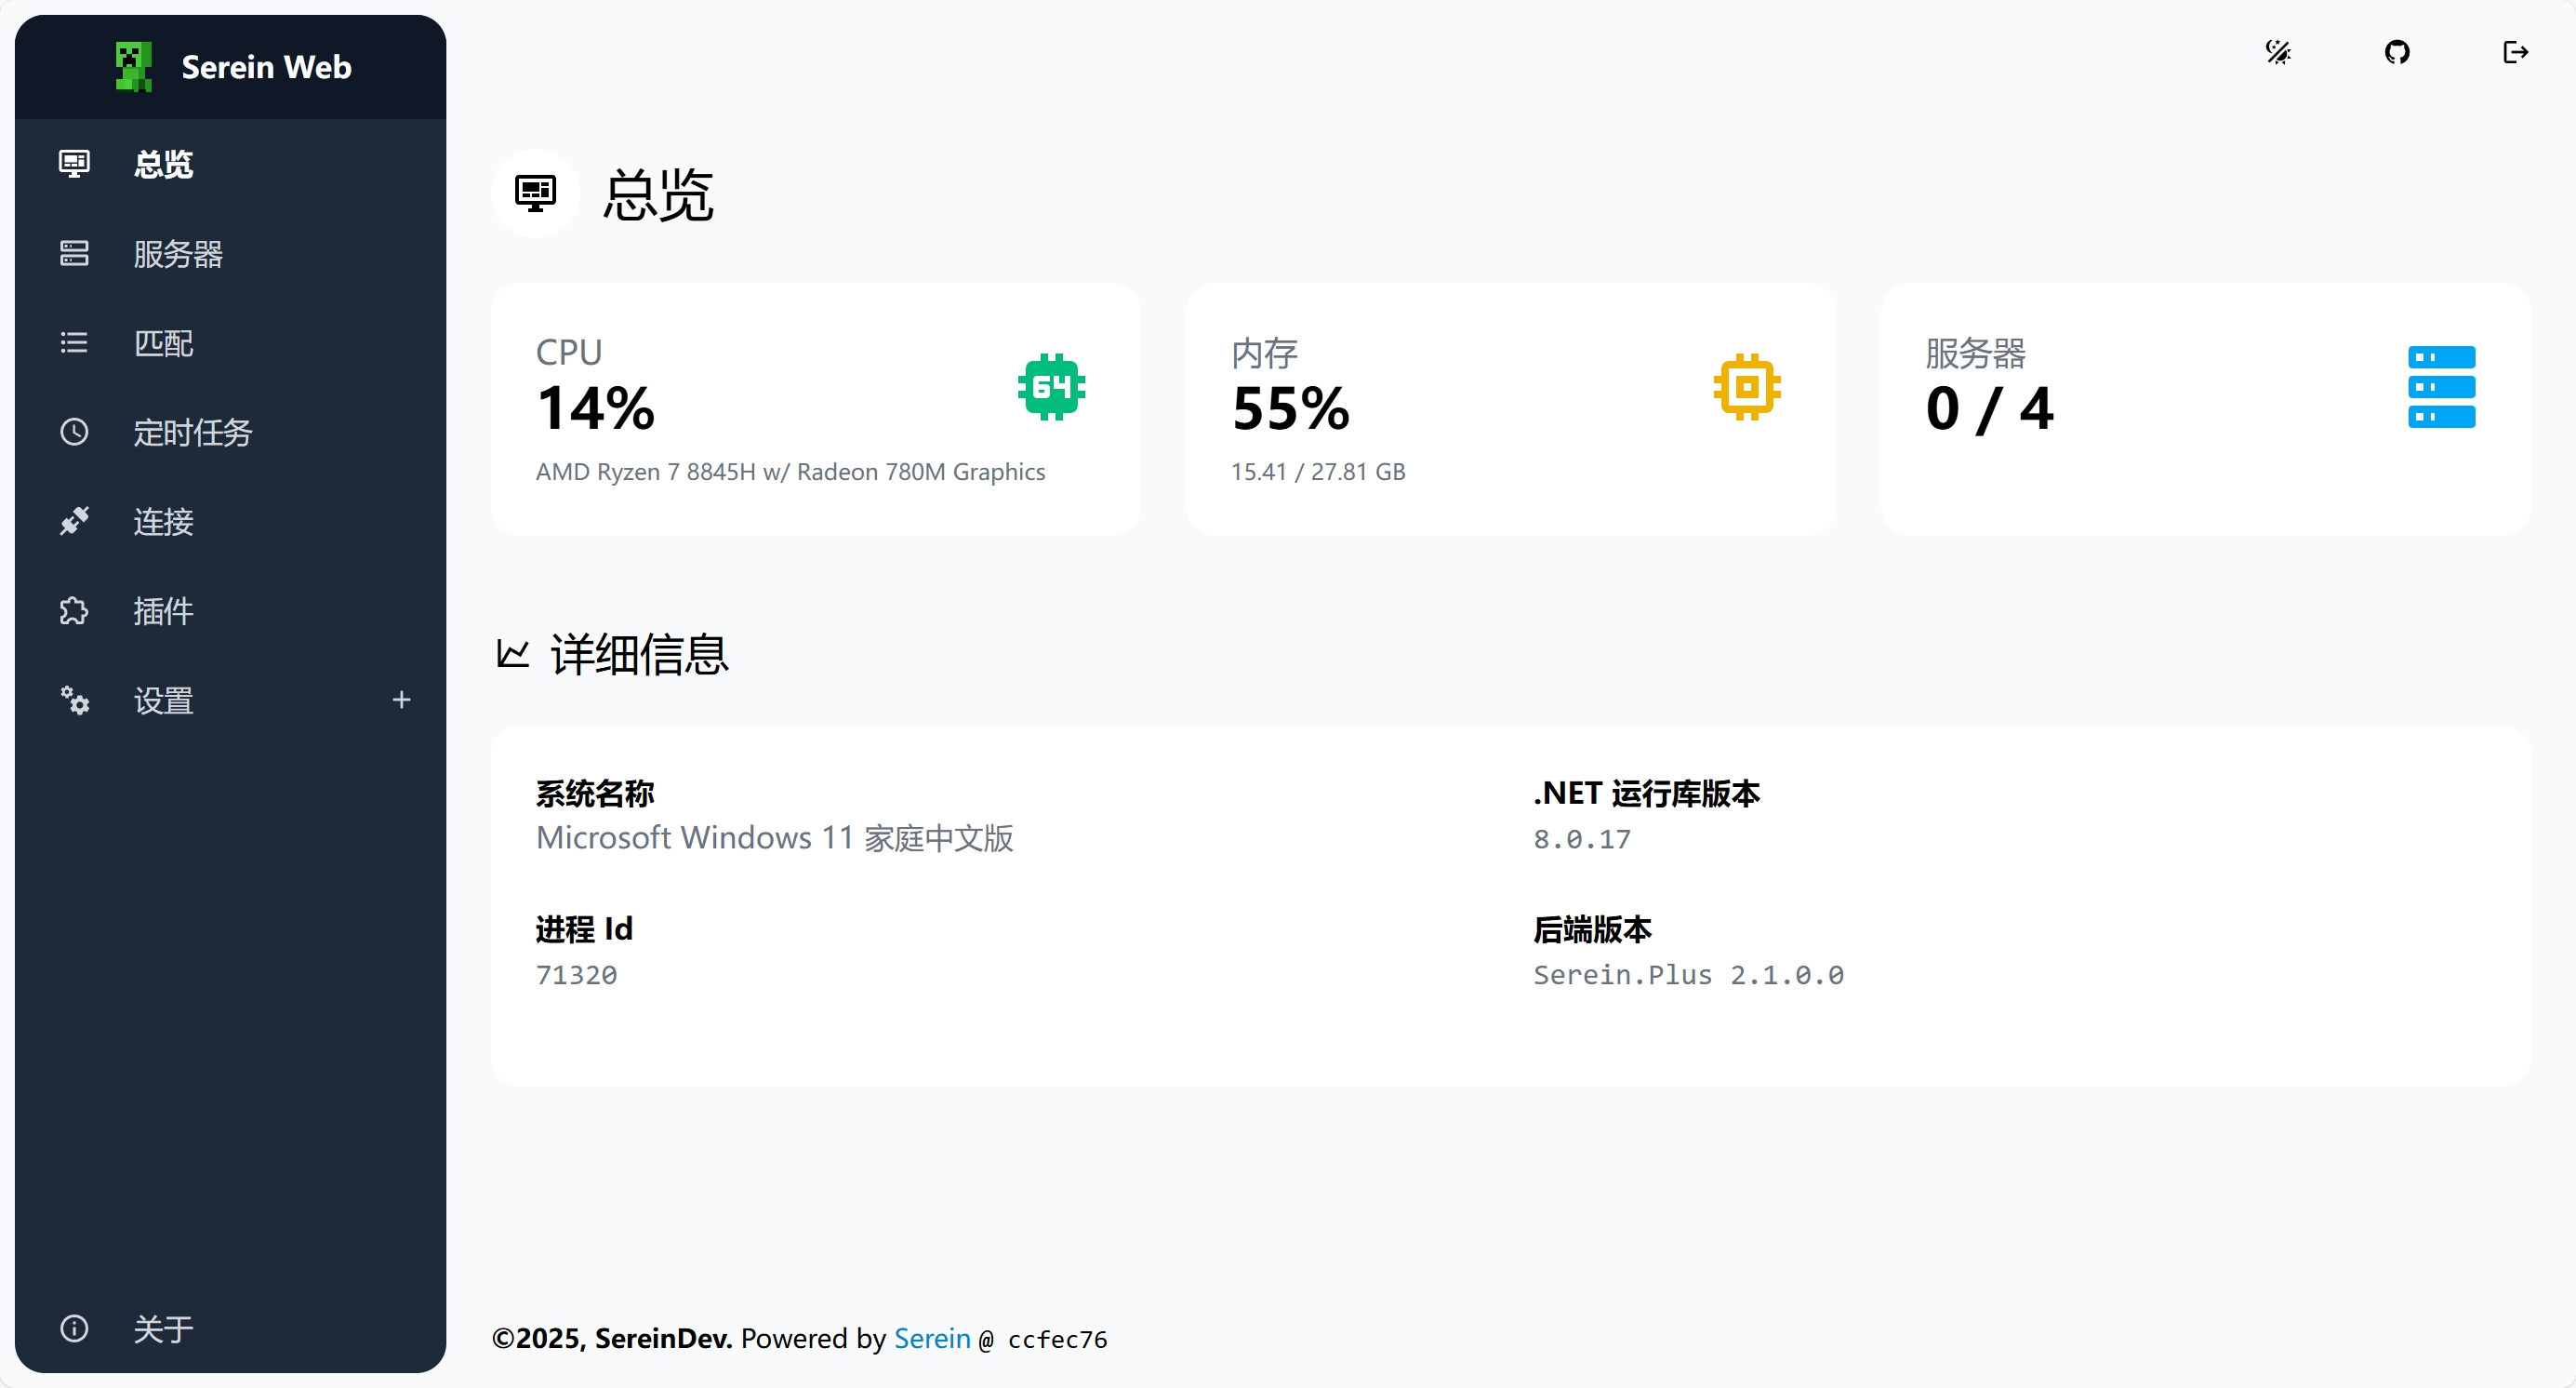
Task: Click the 详细信息 section heading
Action: point(640,654)
